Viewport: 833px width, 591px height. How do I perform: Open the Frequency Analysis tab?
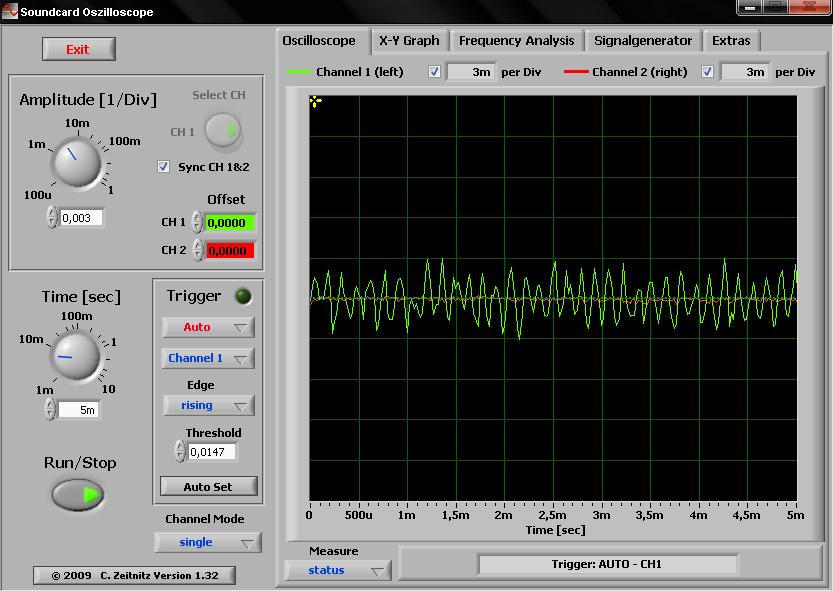(516, 41)
